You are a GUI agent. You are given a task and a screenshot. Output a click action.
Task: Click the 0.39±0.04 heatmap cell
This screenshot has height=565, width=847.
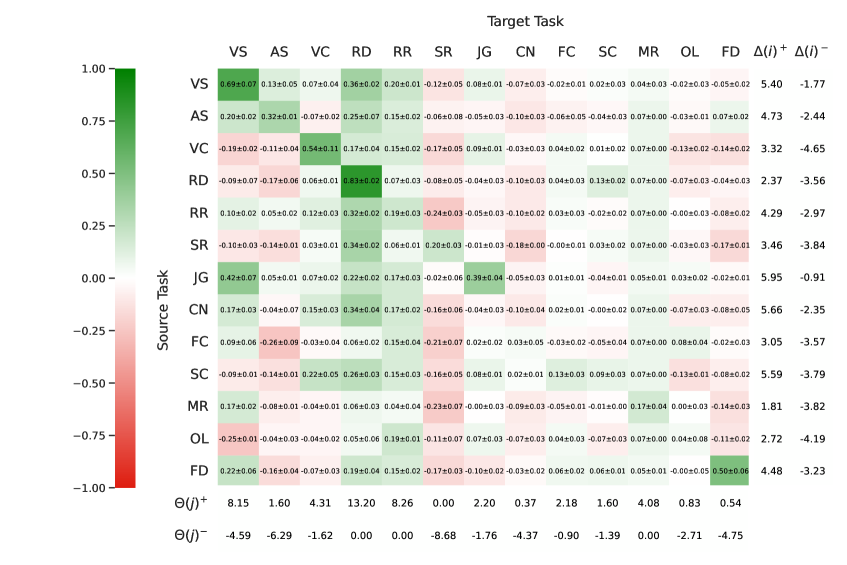point(484,278)
